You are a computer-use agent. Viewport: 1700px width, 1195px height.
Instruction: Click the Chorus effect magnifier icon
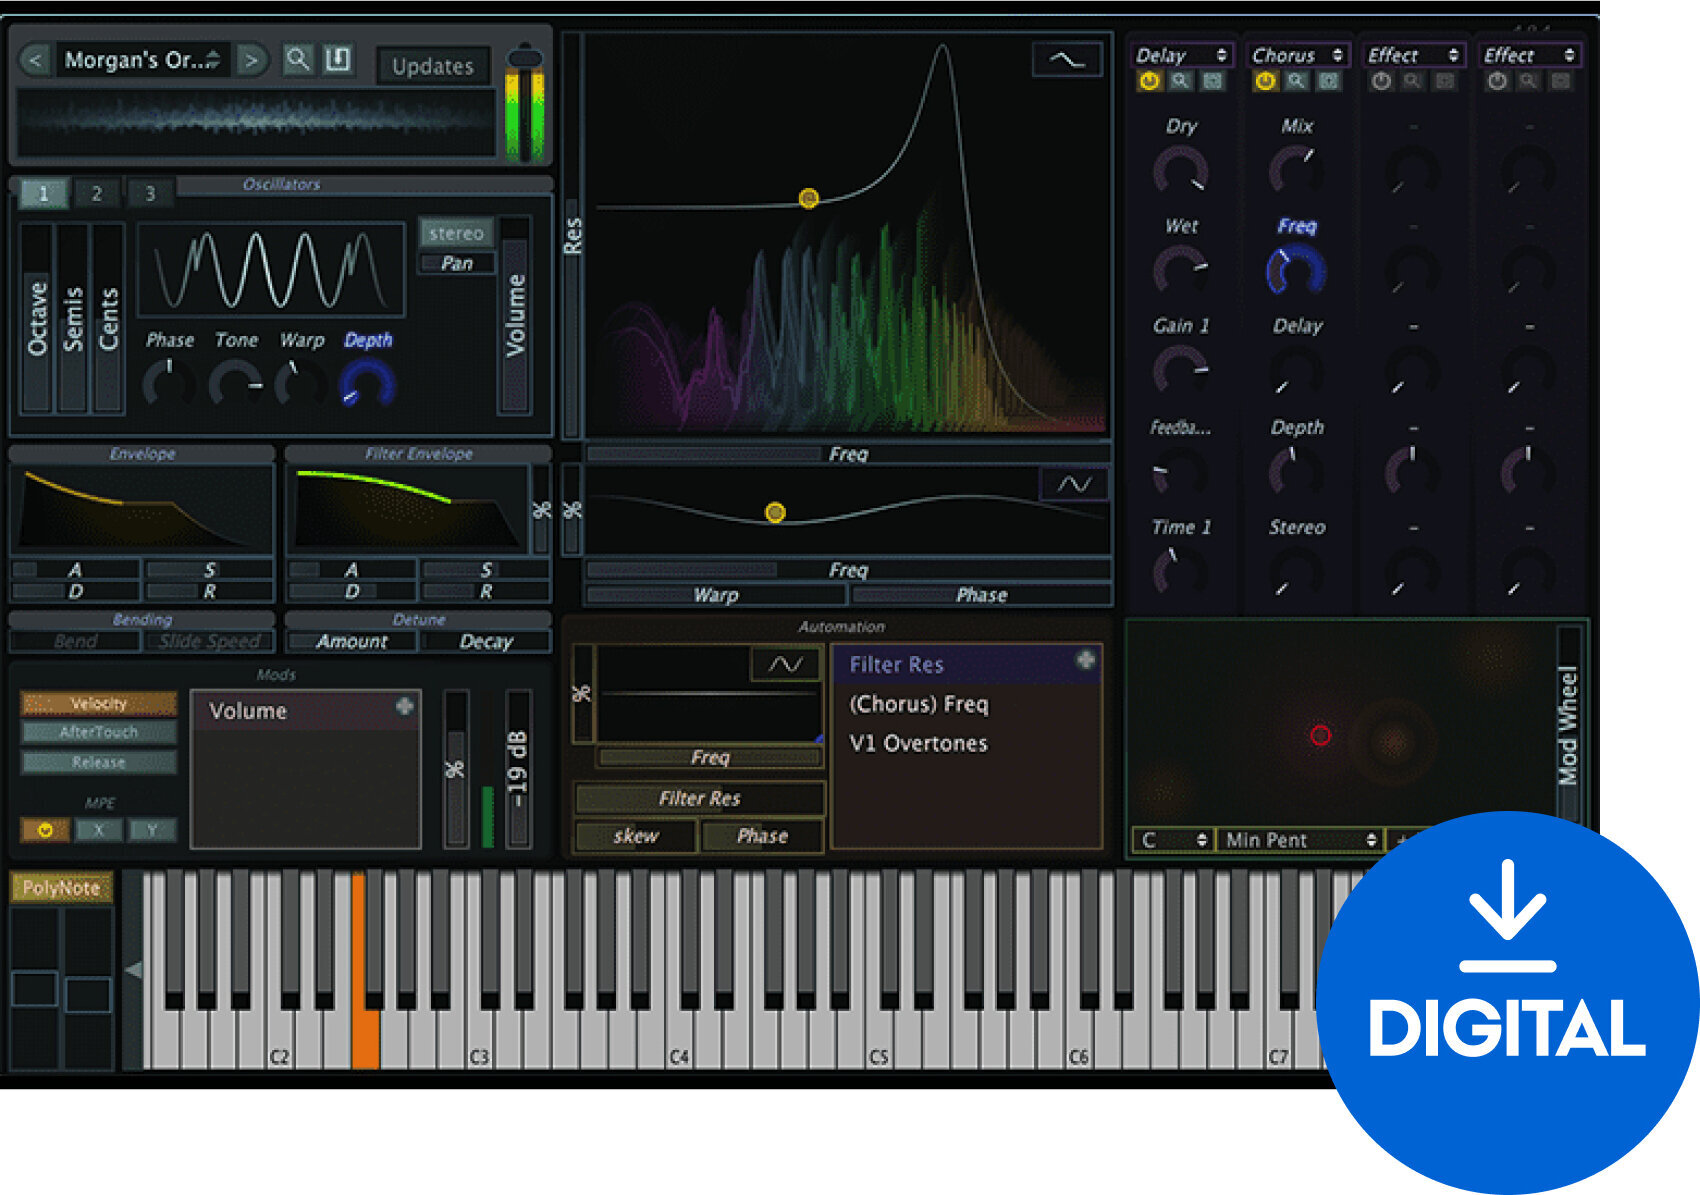(1297, 82)
